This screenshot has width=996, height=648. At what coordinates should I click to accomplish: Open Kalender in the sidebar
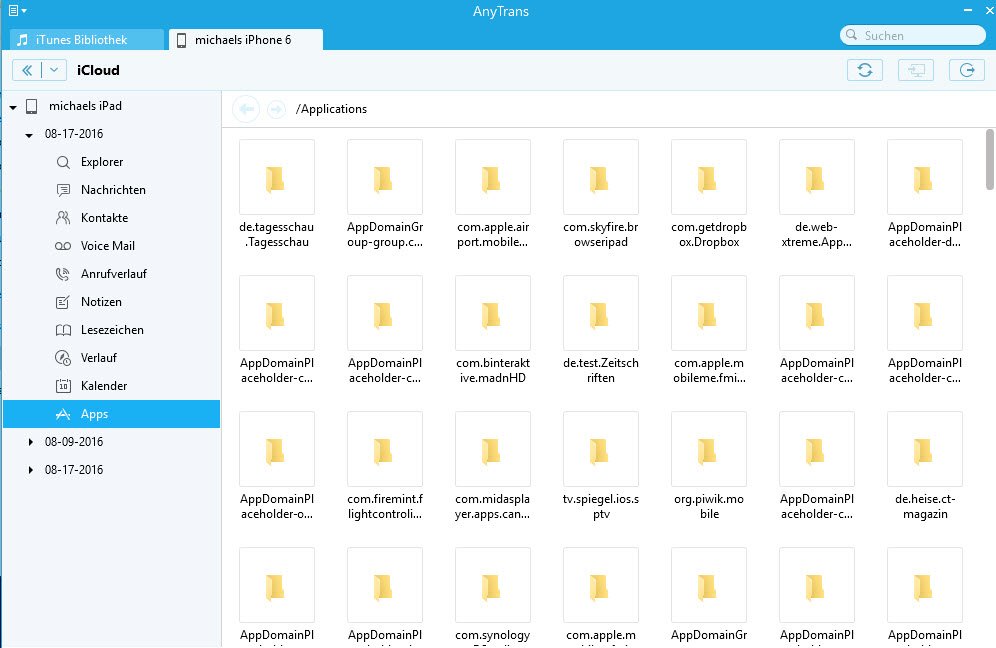click(x=112, y=386)
